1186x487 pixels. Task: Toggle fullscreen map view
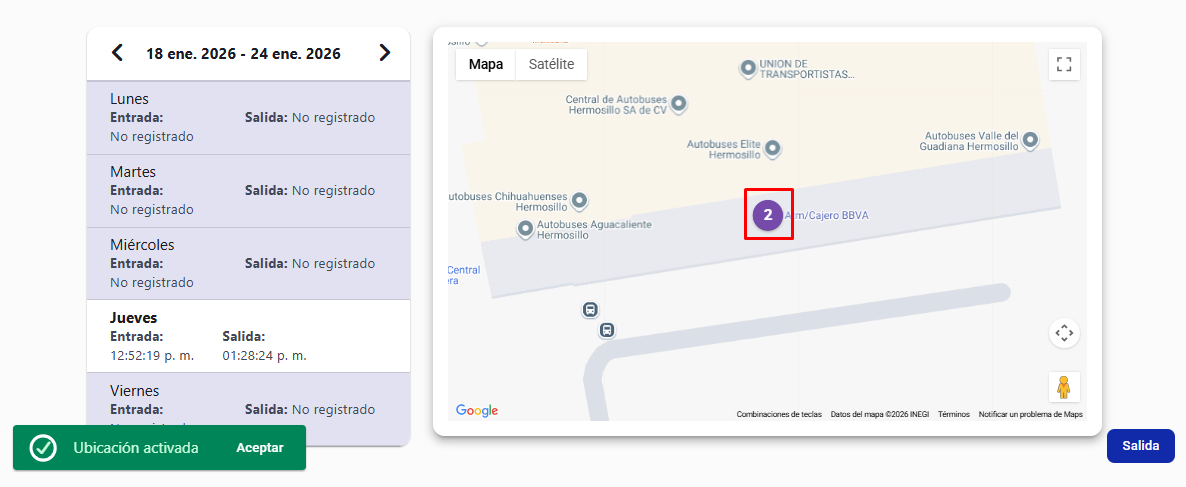tap(1064, 65)
